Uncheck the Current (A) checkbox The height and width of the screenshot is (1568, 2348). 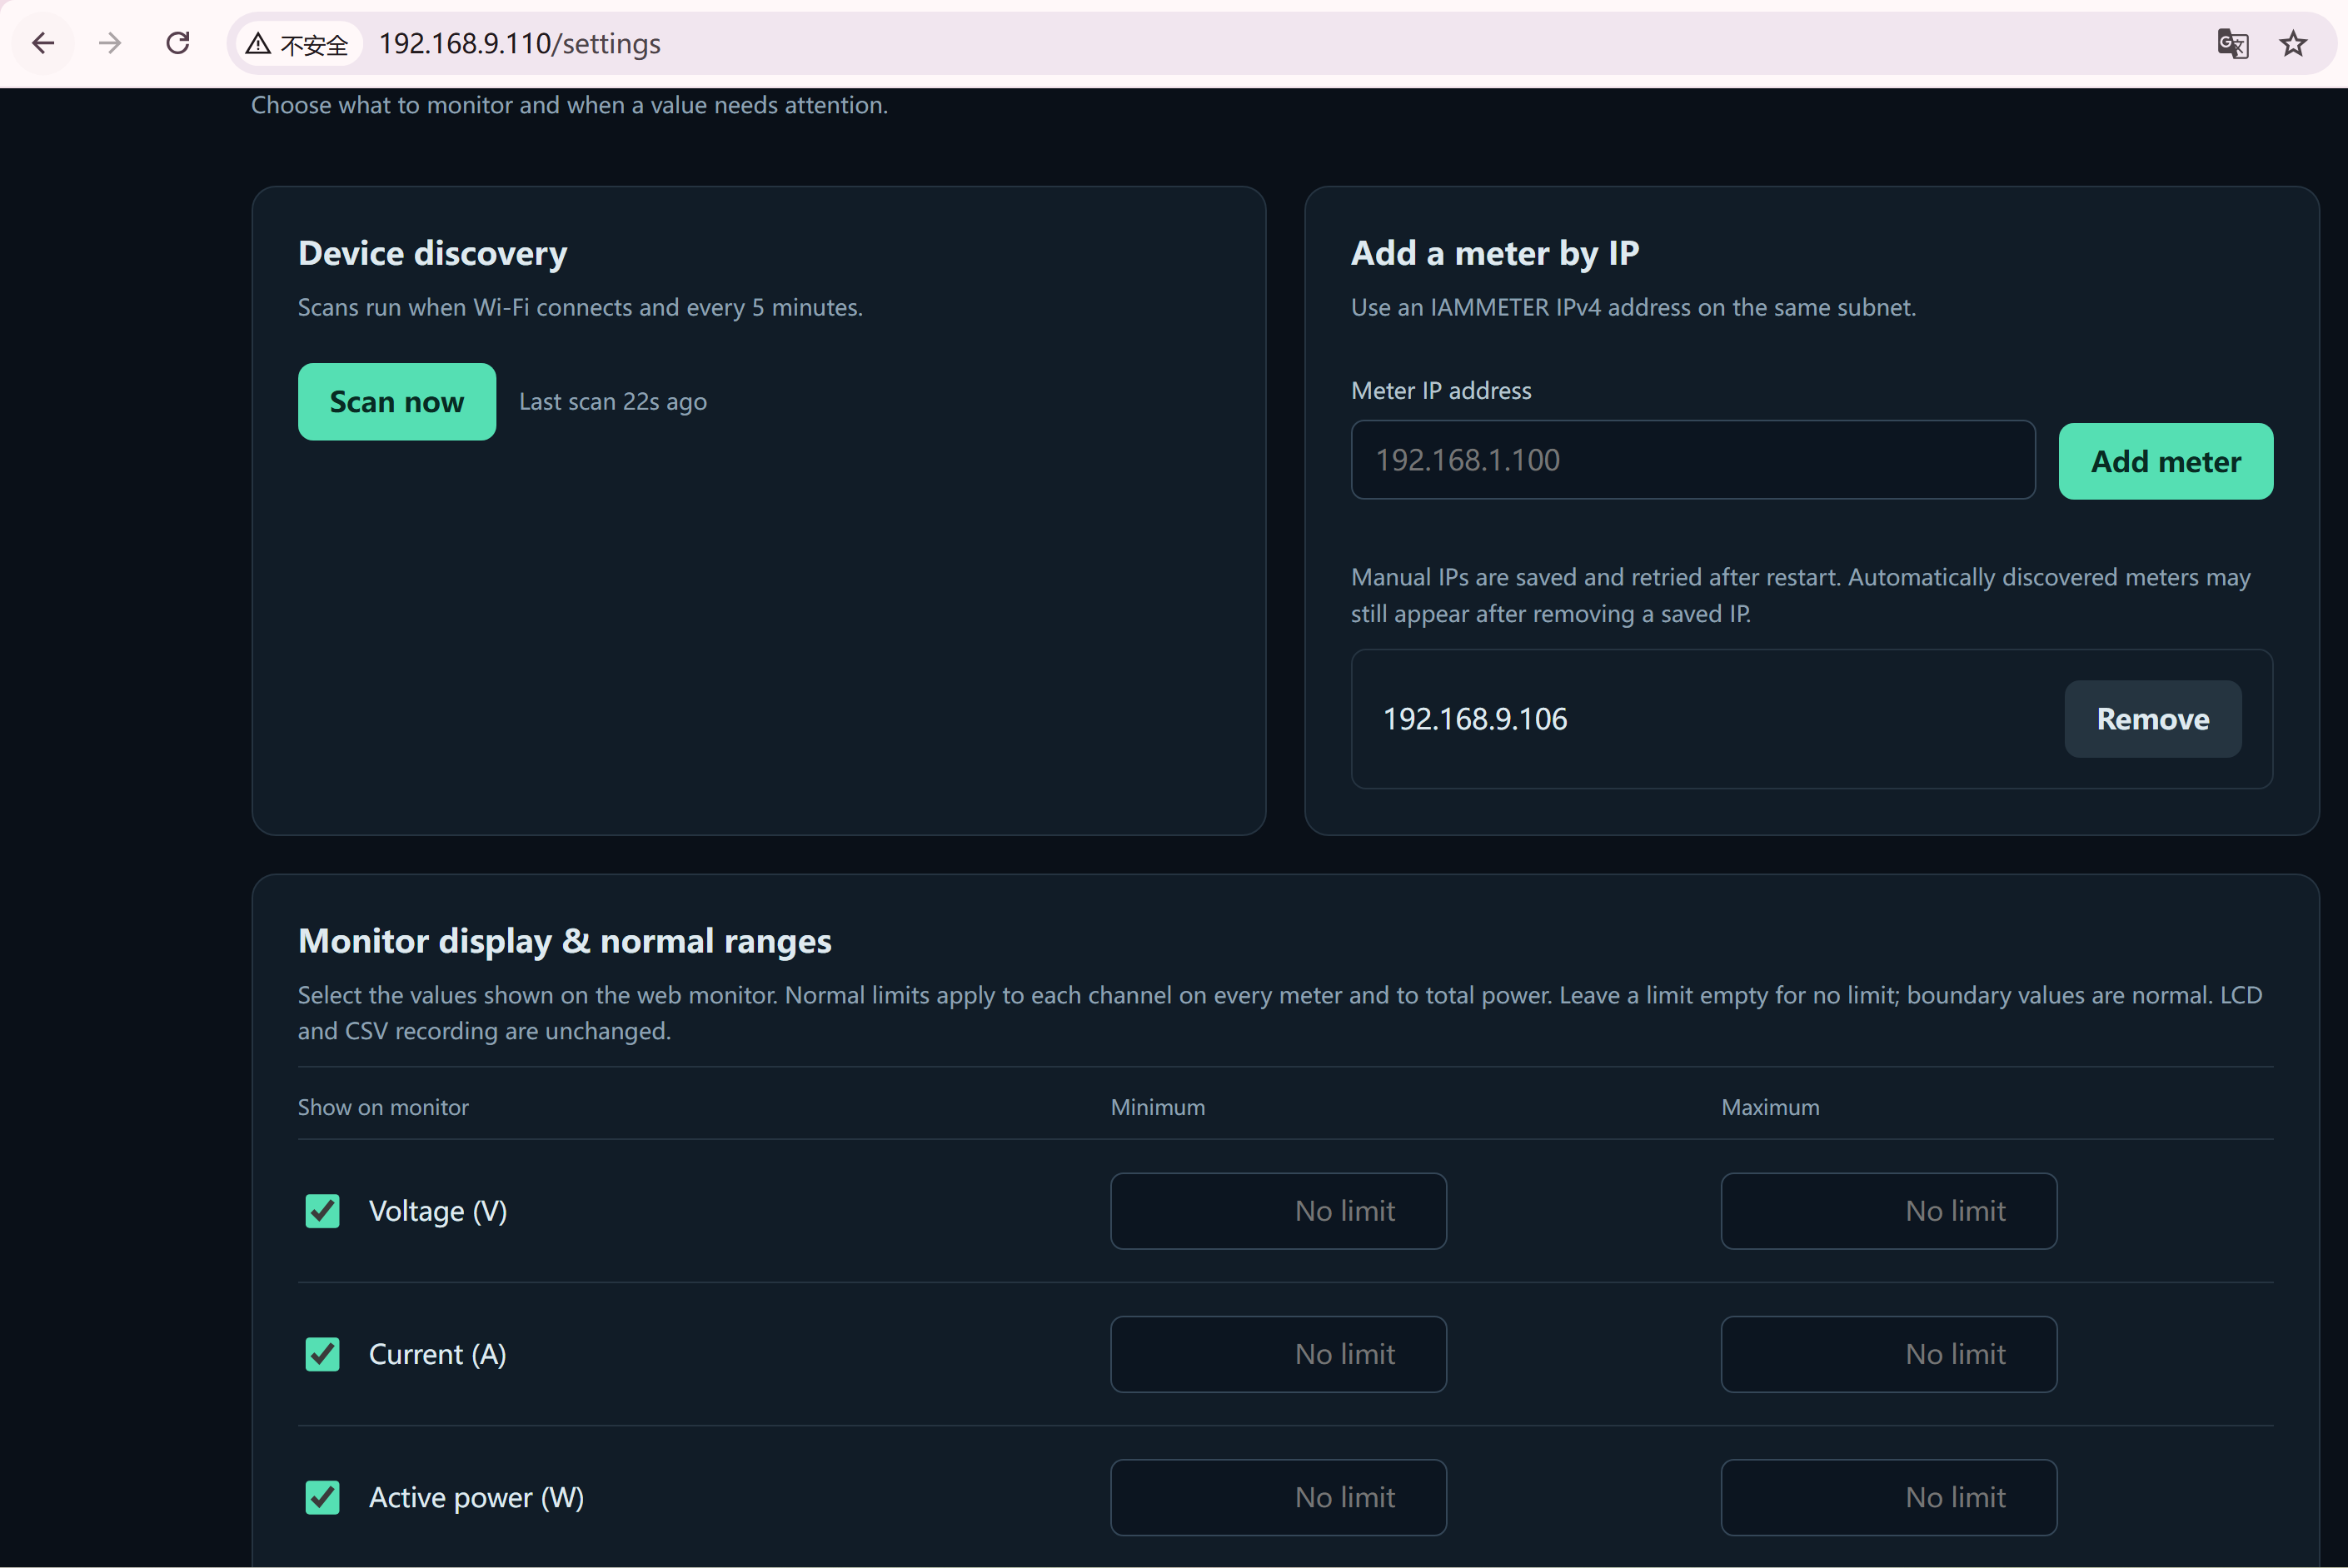[322, 1354]
